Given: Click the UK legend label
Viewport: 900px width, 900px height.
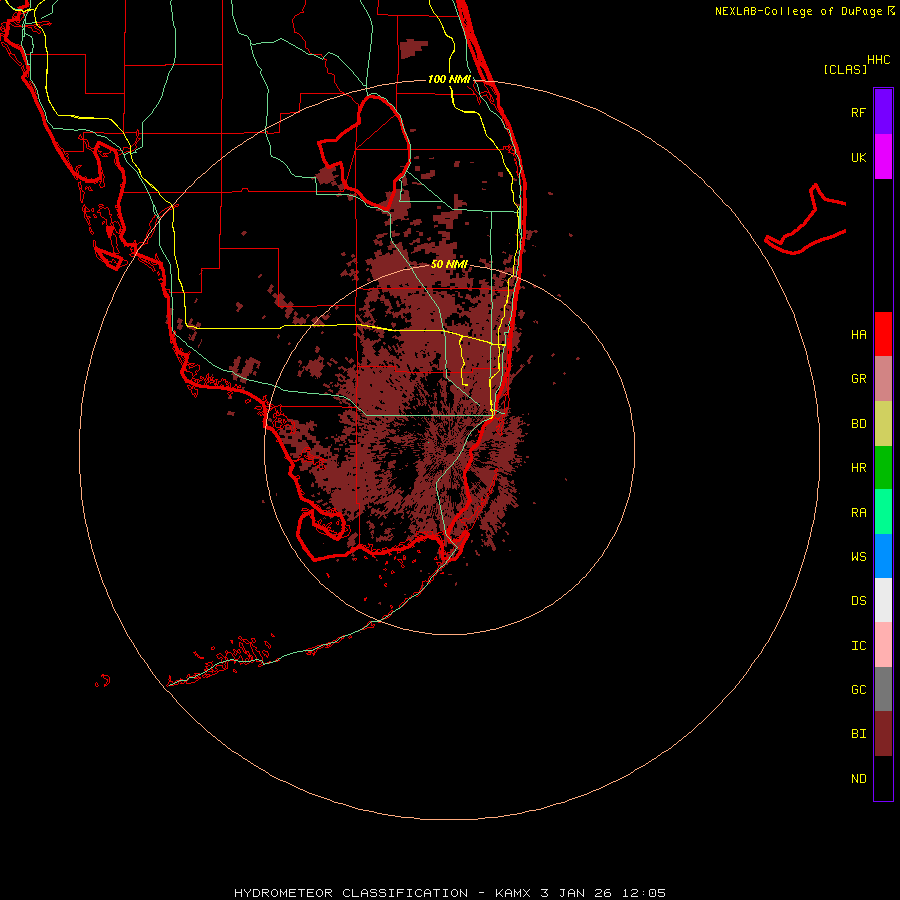Looking at the screenshot, I should pyautogui.click(x=858, y=157).
